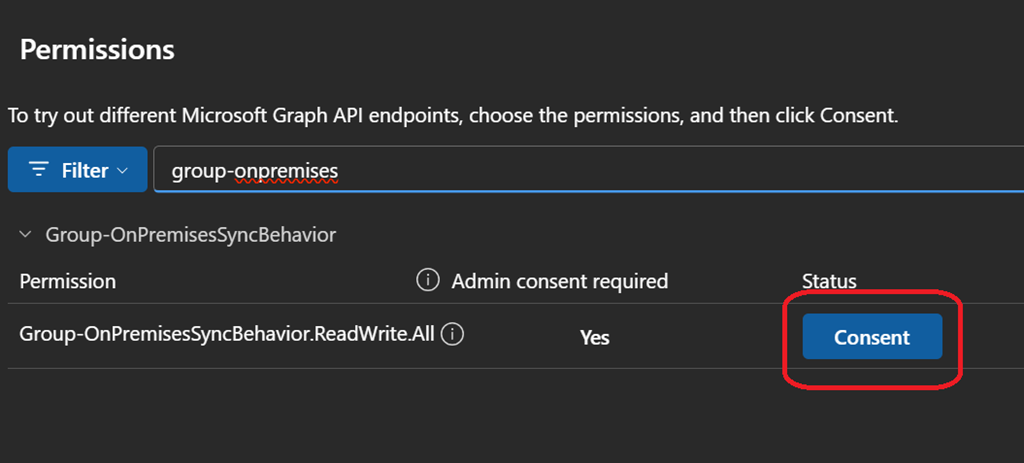Viewport: 1024px width, 463px height.
Task: Open info icon next to ReadWrite.All permission
Action: coord(452,334)
